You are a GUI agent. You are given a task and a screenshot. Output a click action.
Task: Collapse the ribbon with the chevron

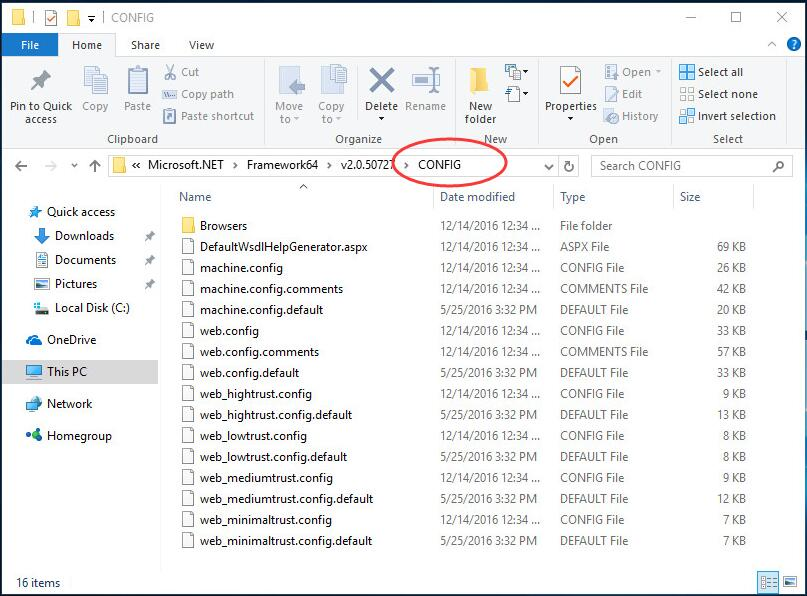point(770,44)
